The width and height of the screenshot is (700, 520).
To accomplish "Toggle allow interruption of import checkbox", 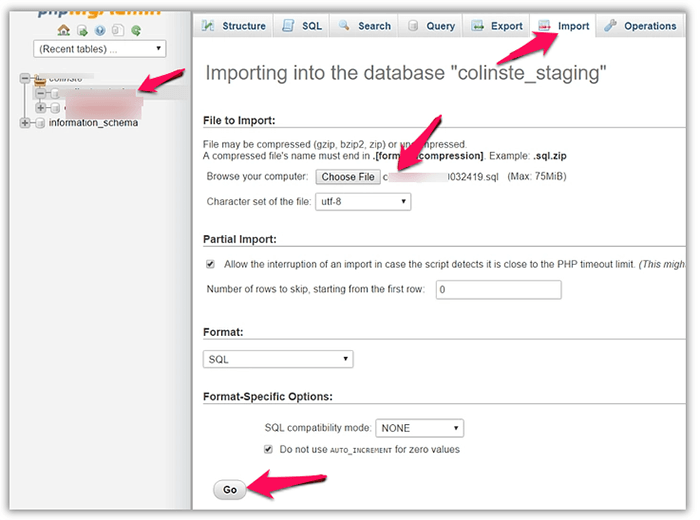I will coord(210,264).
